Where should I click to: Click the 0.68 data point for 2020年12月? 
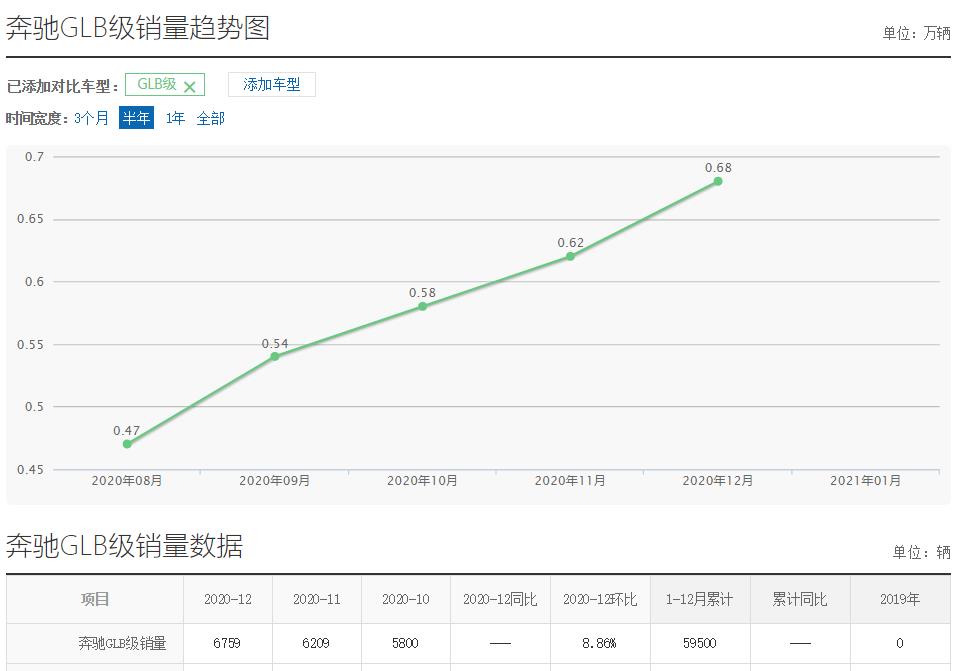click(x=718, y=181)
